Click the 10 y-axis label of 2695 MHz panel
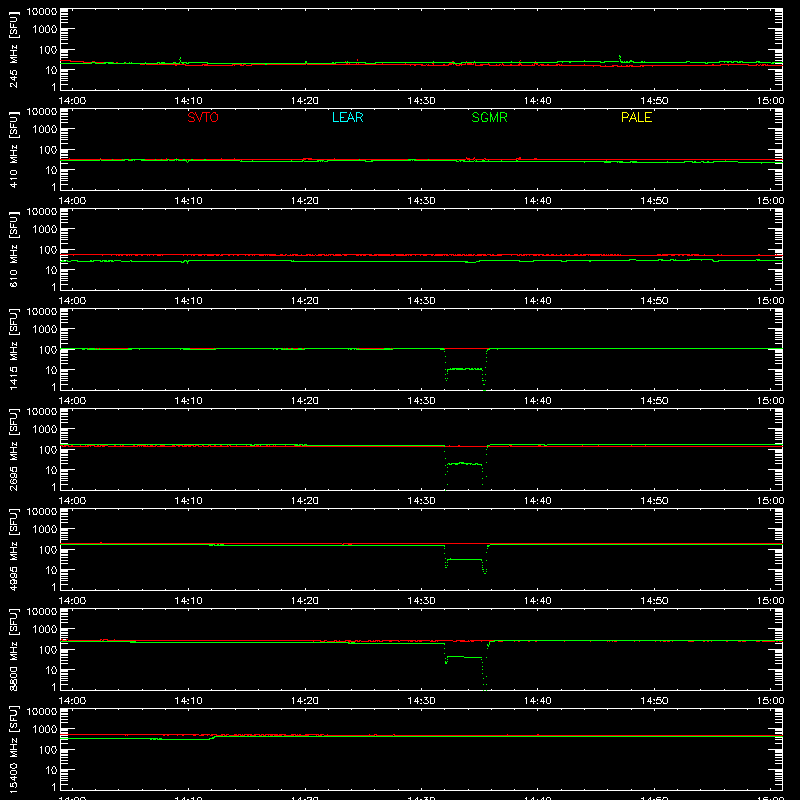The width and height of the screenshot is (800, 800). (x=51, y=470)
